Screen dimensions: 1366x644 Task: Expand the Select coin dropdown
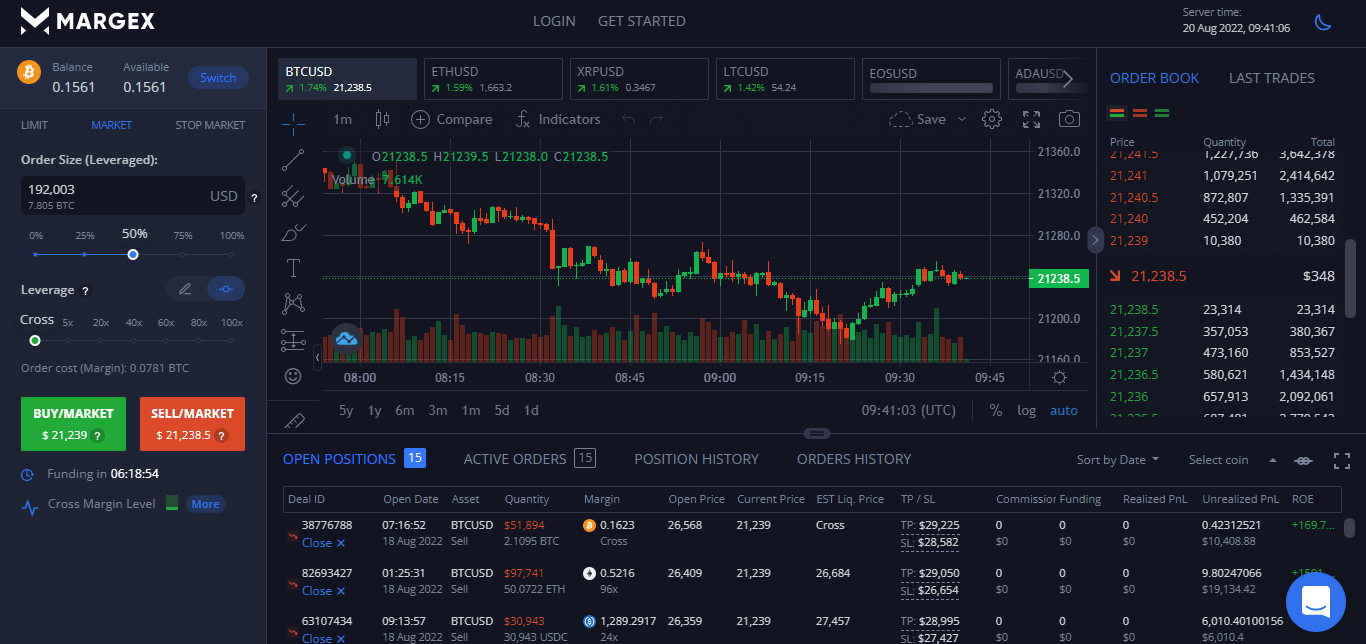tap(1232, 460)
